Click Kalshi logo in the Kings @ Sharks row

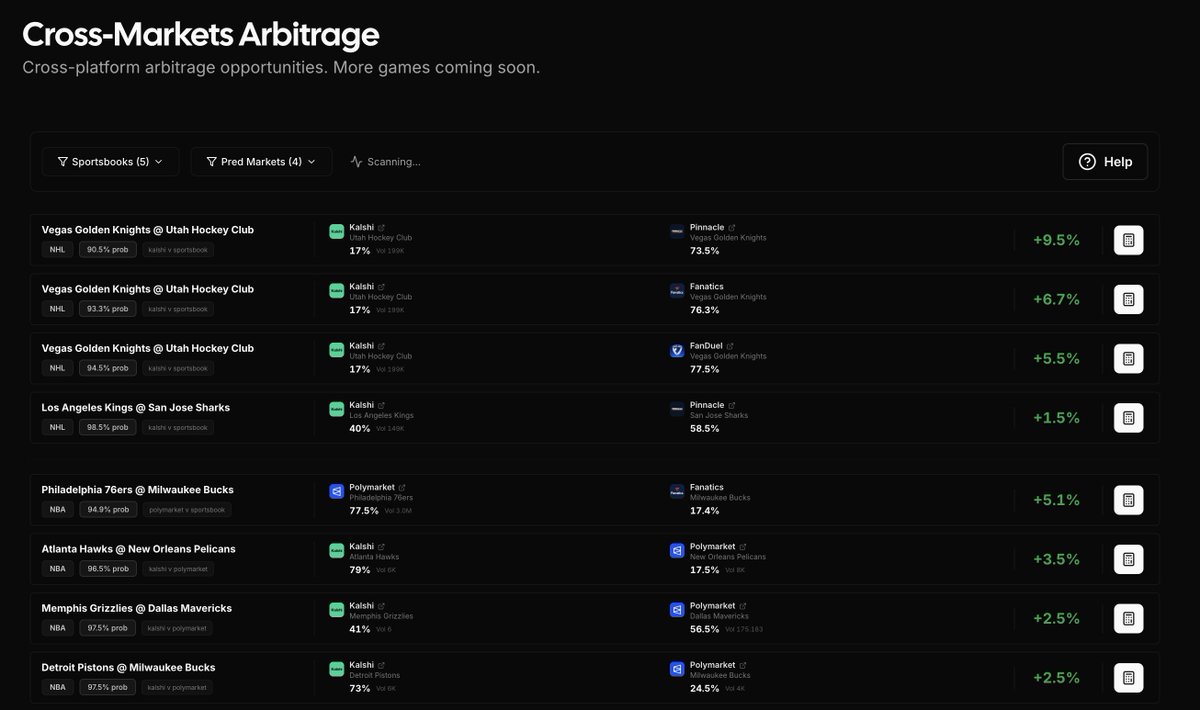tap(336, 410)
